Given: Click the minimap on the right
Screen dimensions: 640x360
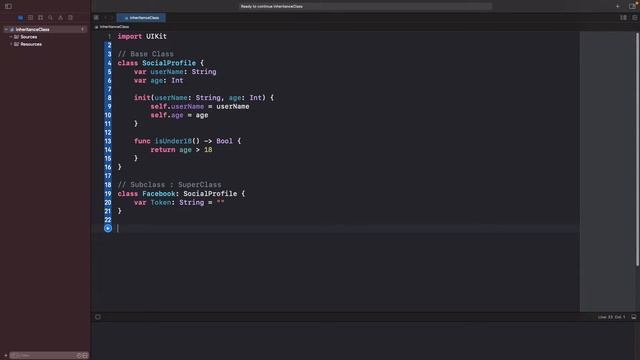Looking at the screenshot, I should point(607,171).
